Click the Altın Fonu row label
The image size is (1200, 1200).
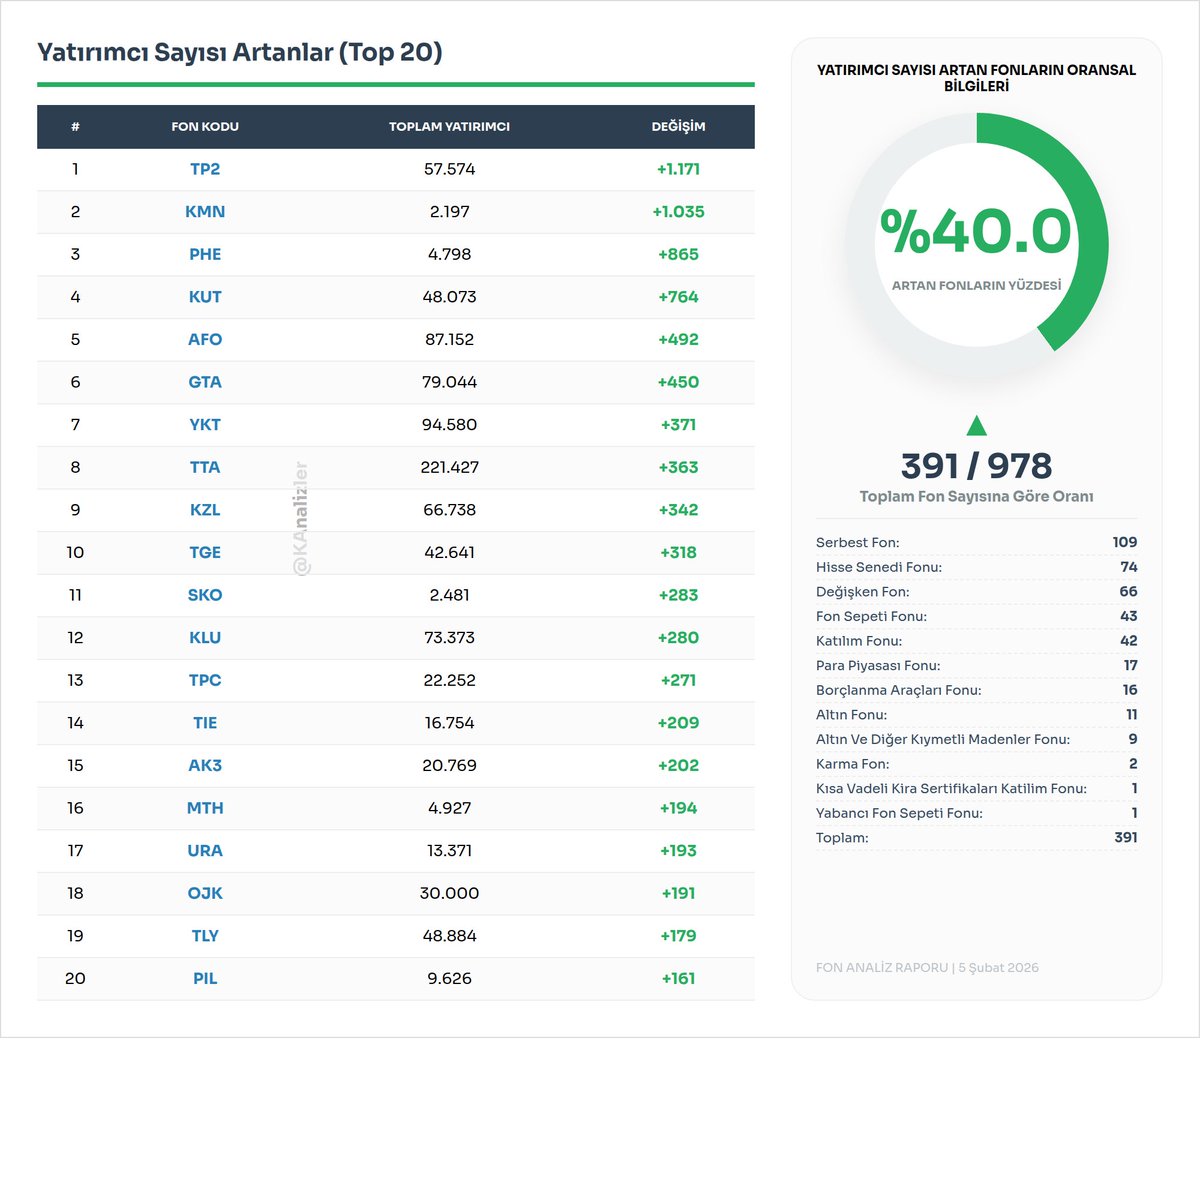pyautogui.click(x=851, y=715)
